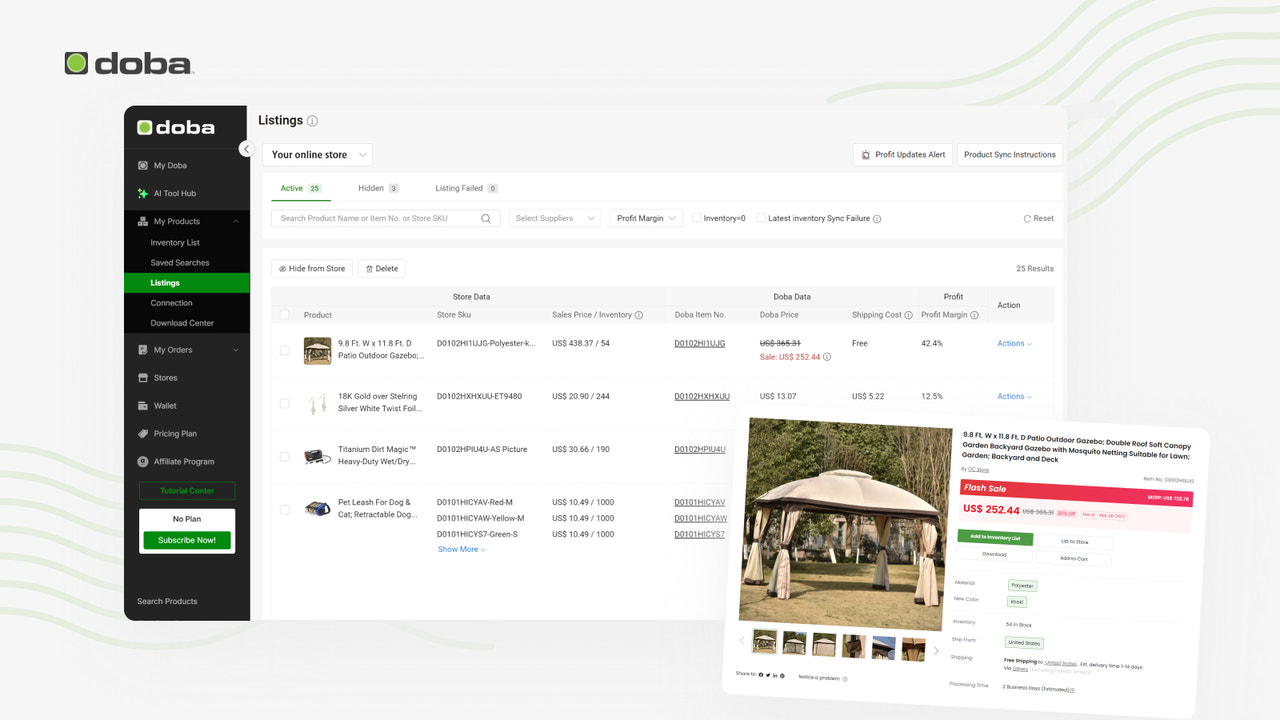This screenshot has height=720, width=1280.
Task: Open the Select Suppliers dropdown
Action: coord(555,218)
